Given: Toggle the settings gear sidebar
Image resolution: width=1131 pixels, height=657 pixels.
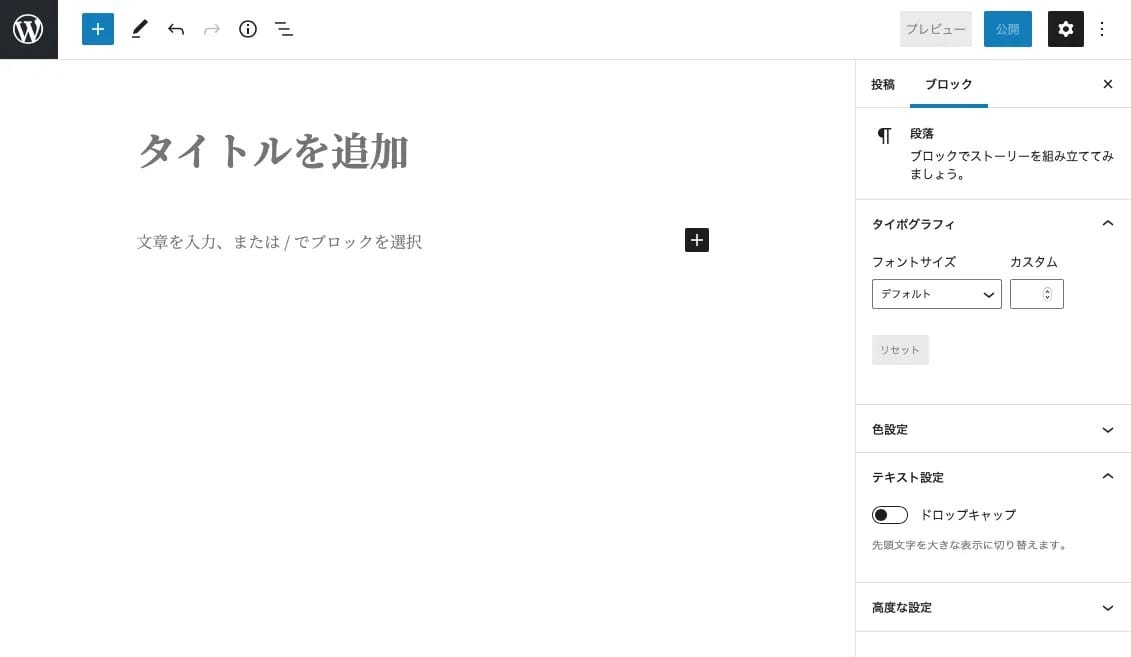Looking at the screenshot, I should 1065,30.
